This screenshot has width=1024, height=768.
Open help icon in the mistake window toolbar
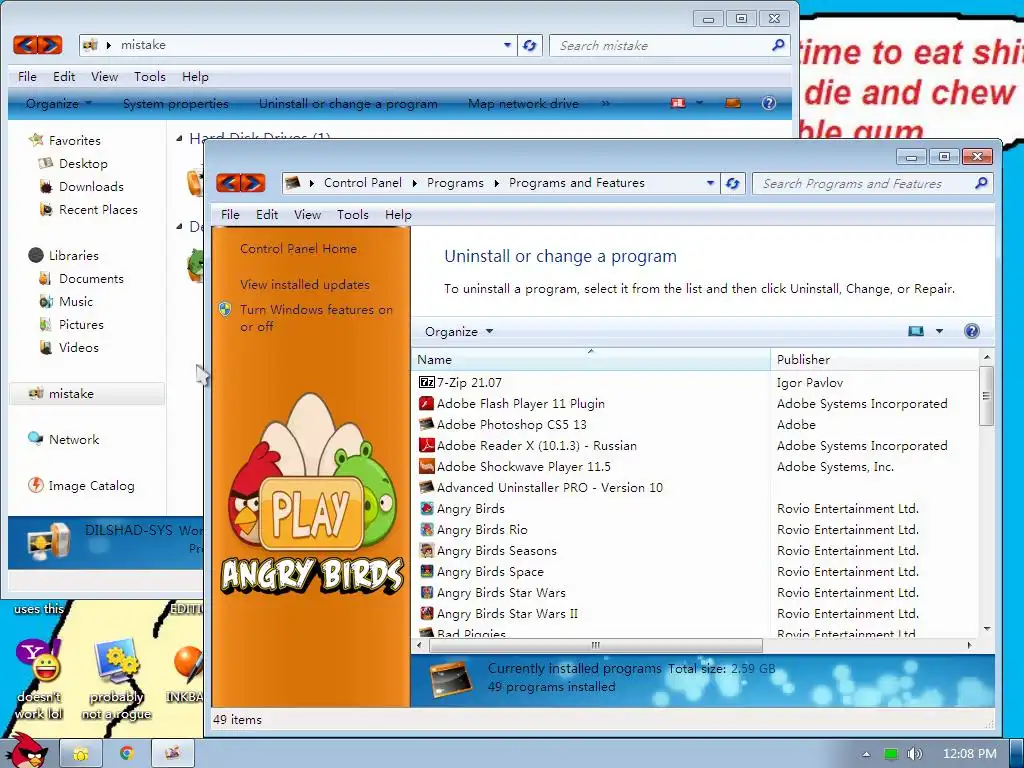(x=769, y=103)
